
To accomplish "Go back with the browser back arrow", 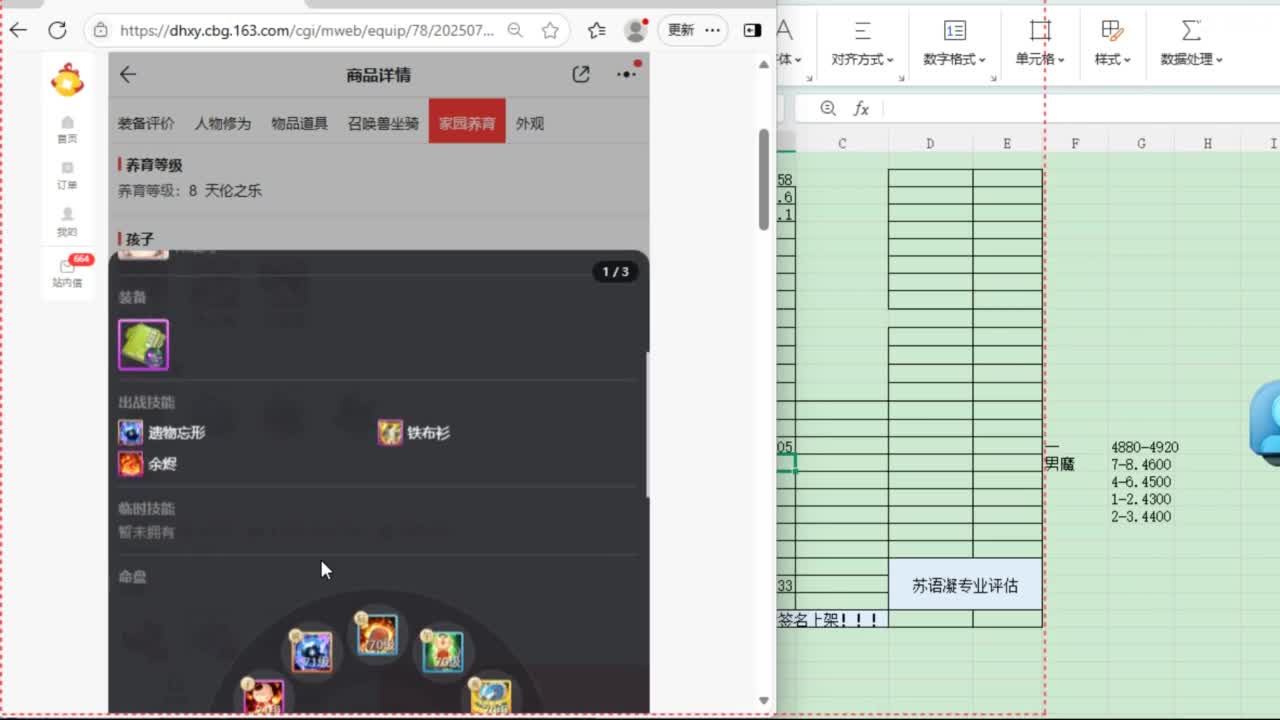I will point(18,30).
